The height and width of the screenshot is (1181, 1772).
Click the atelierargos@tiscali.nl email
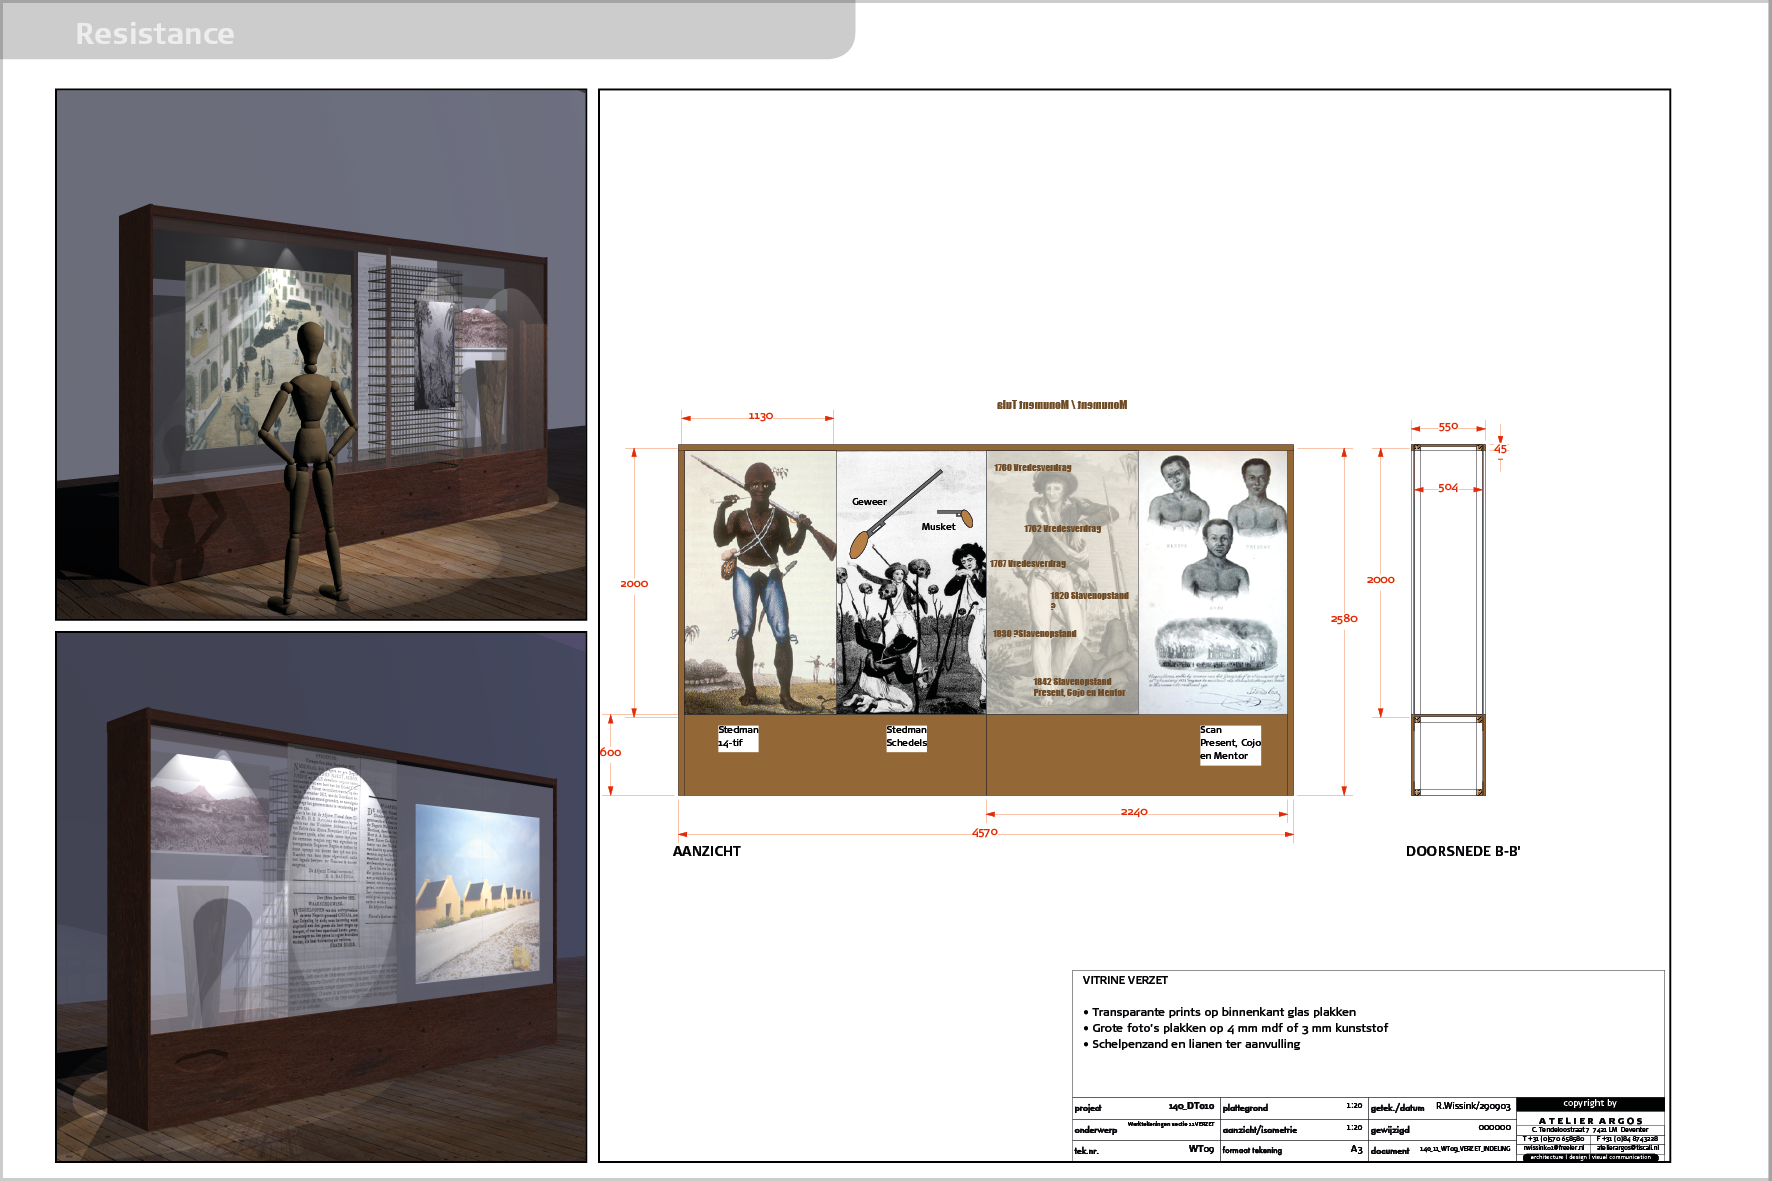click(1627, 1148)
